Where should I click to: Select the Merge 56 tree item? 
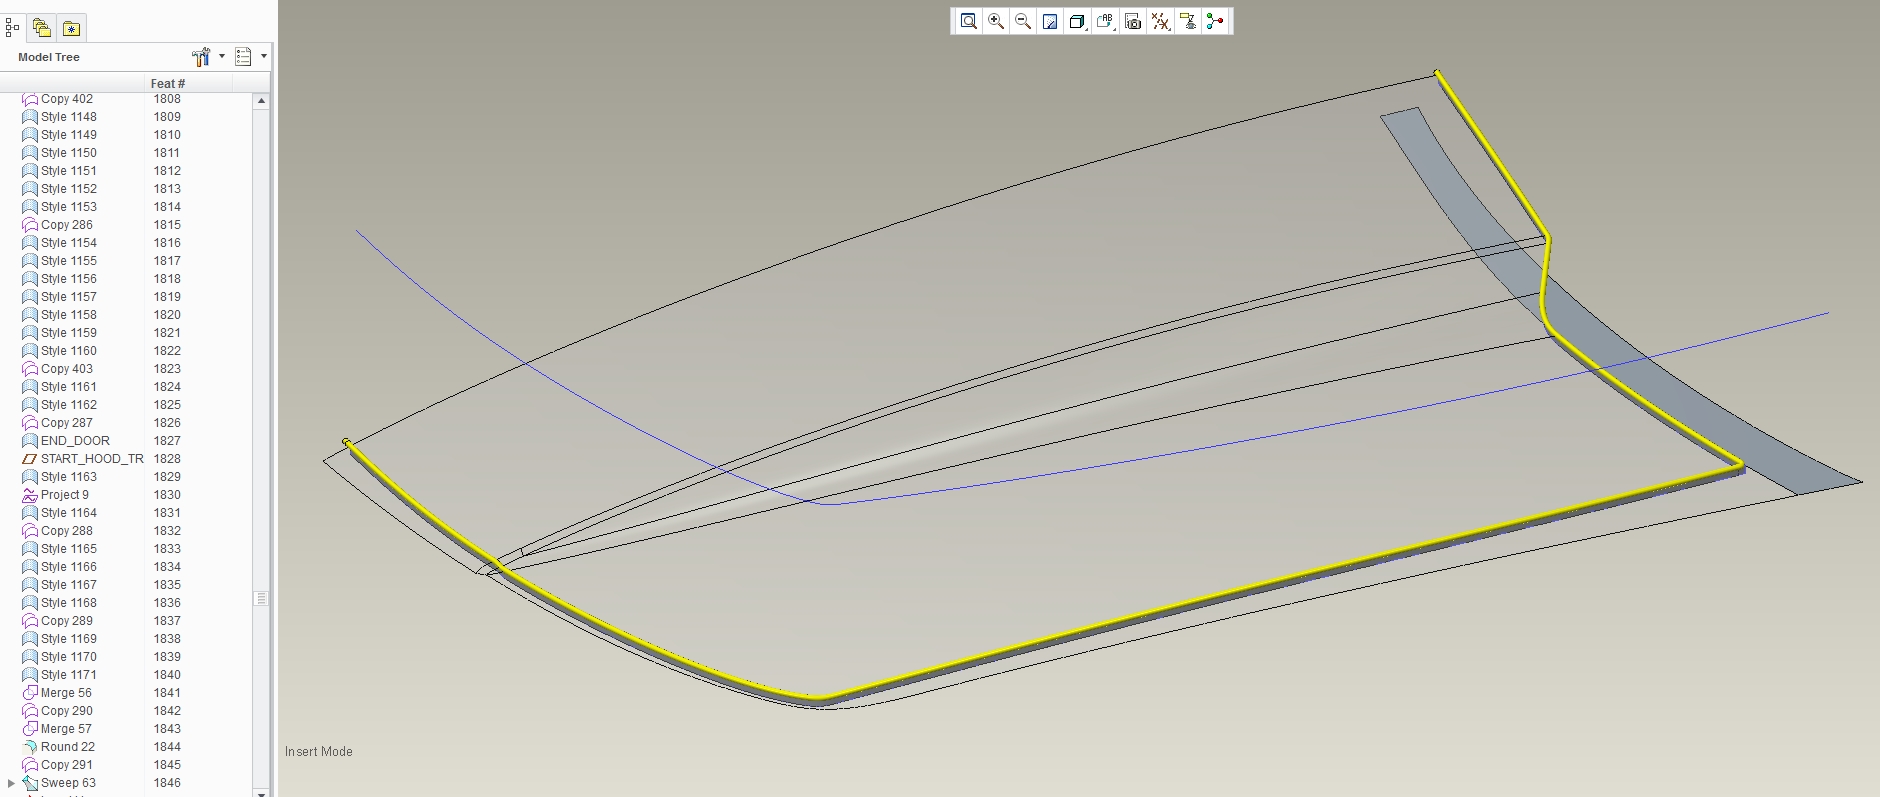(66, 693)
